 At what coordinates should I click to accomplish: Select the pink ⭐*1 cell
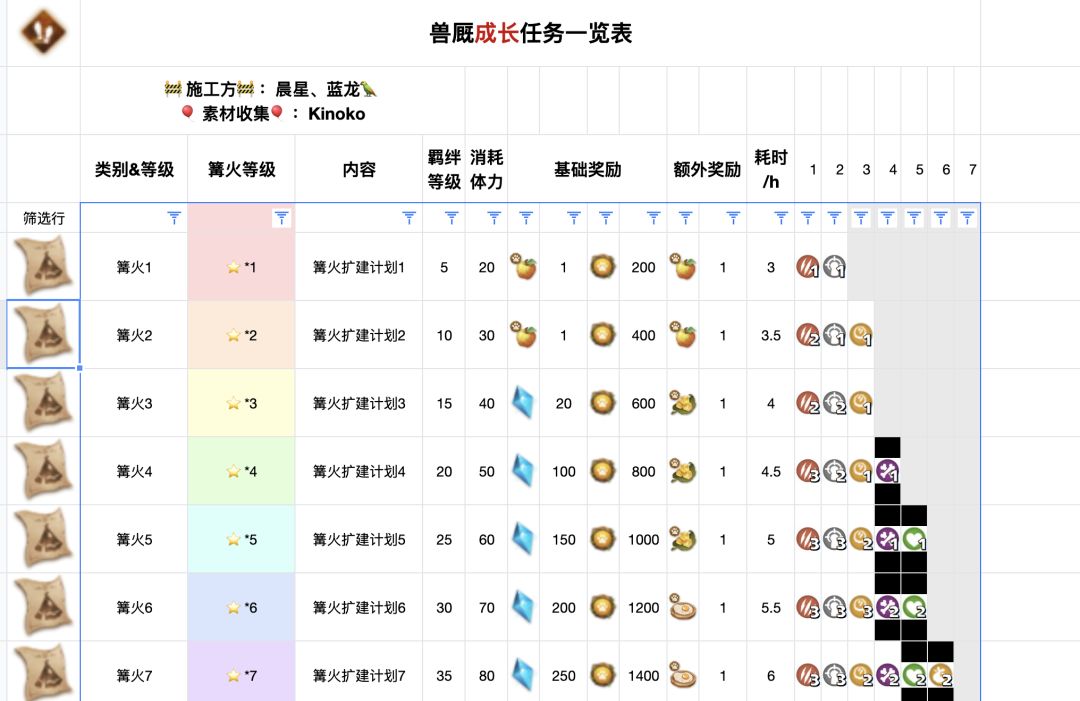[241, 266]
